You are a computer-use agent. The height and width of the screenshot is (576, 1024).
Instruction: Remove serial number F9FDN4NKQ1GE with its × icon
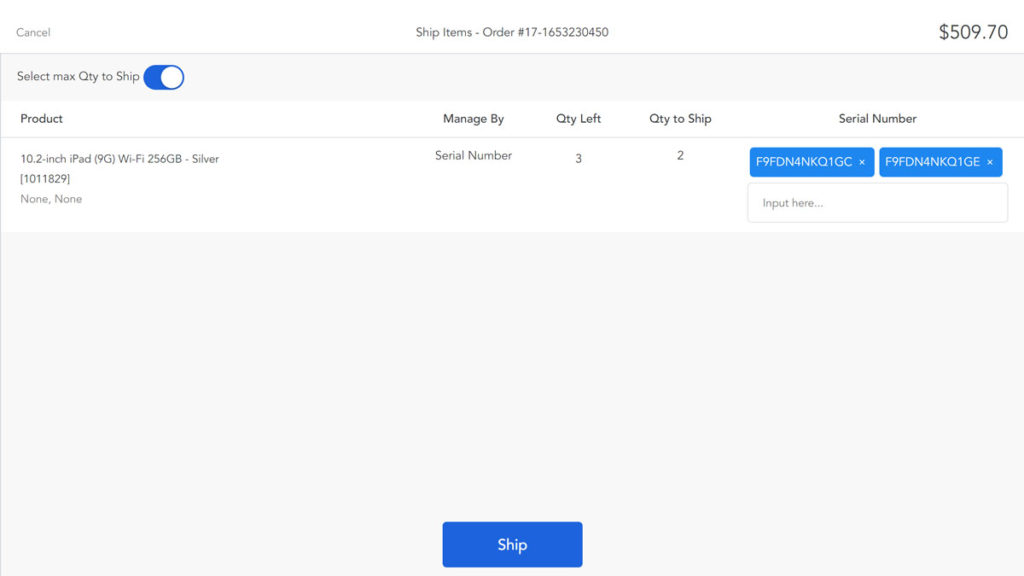point(989,162)
